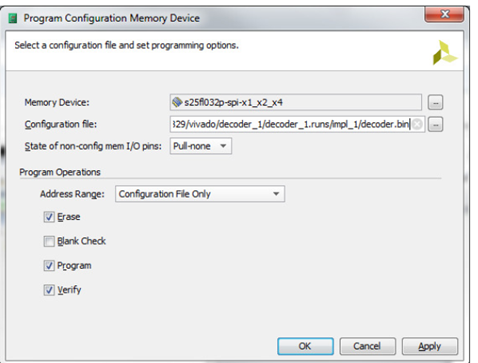Click the configuration file browse ellipsis button
Viewport: 478px width, 363px height.
(435, 125)
